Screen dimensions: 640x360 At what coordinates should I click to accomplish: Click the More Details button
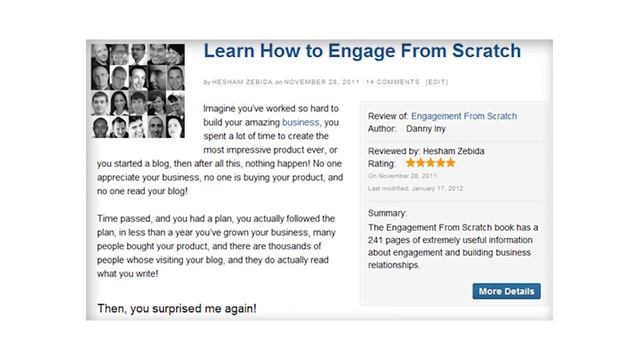507,291
